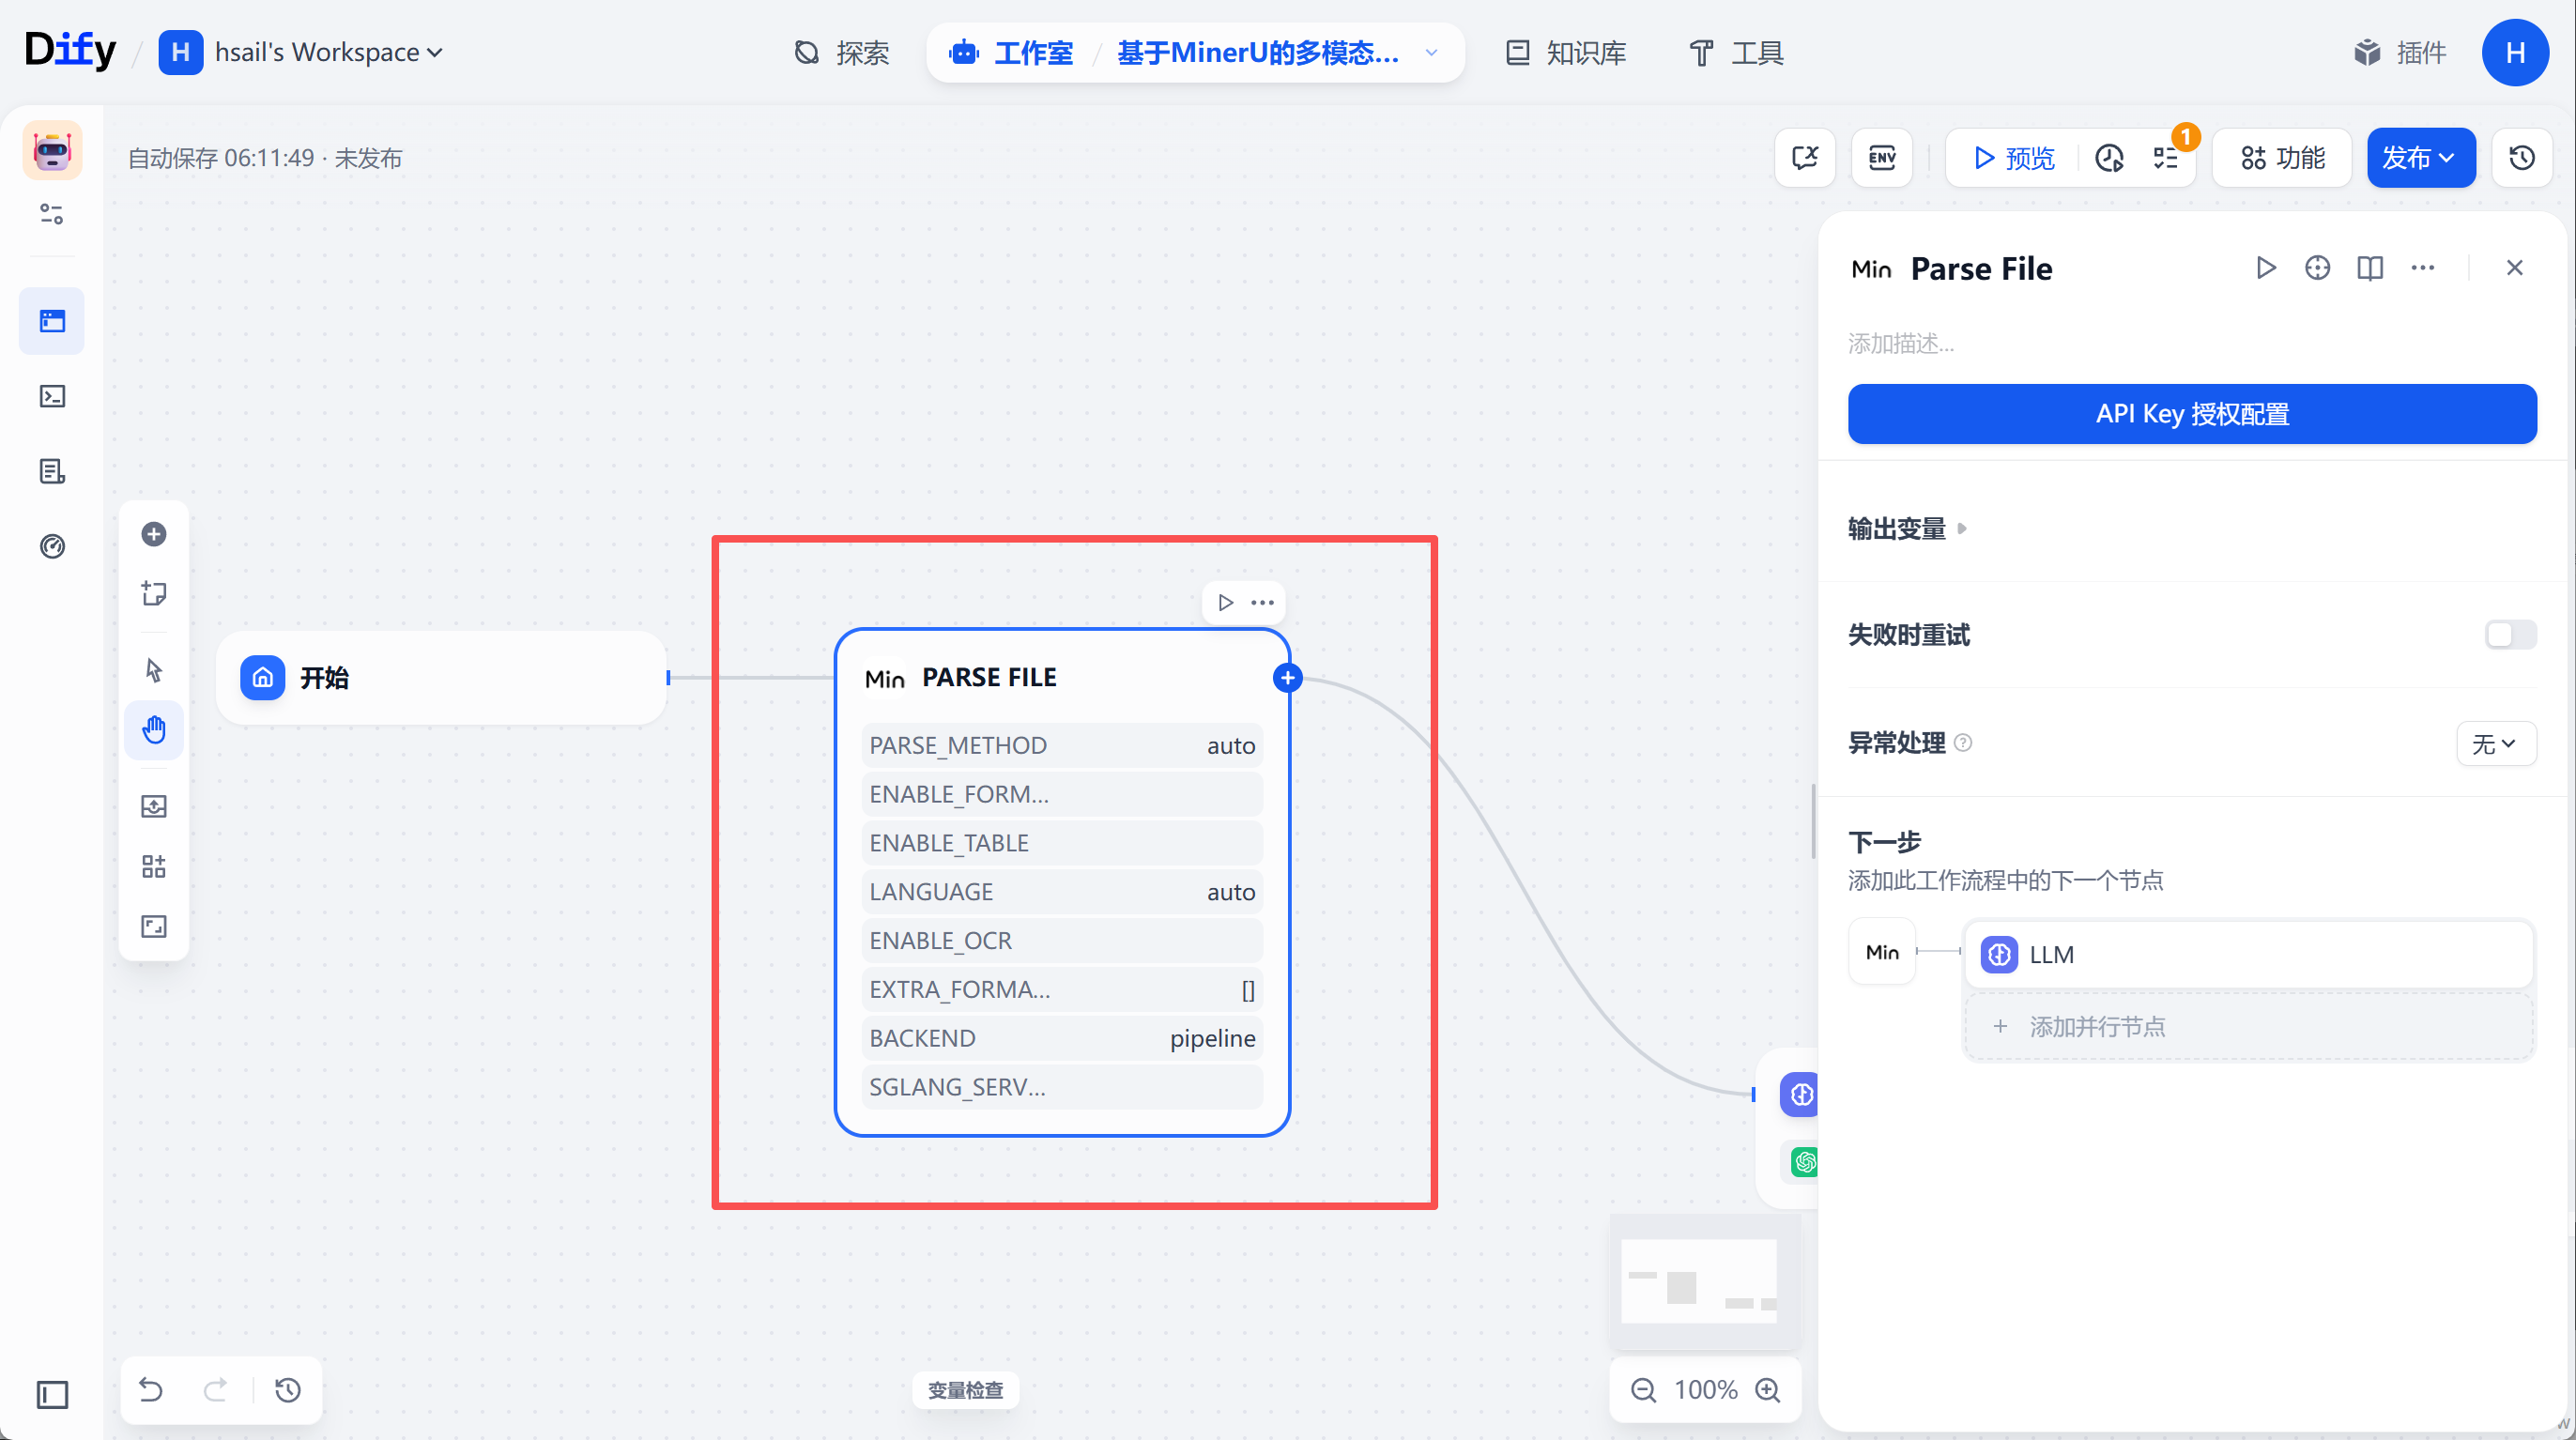Image resolution: width=2576 pixels, height=1440 pixels.
Task: Expand the app switcher chevron beside 基于MinerU
Action: pos(1431,52)
